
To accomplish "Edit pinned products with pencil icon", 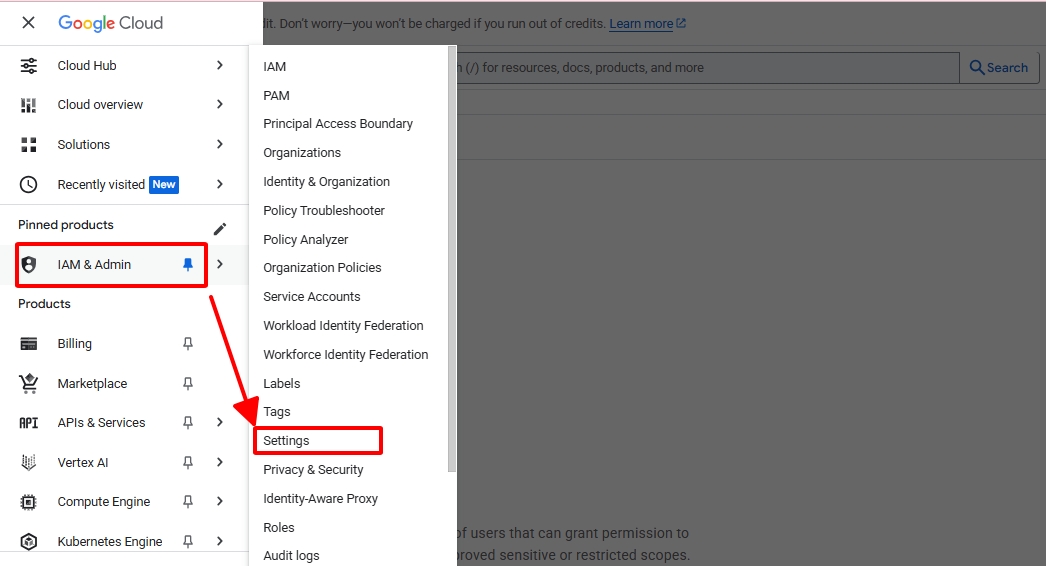I will point(219,229).
